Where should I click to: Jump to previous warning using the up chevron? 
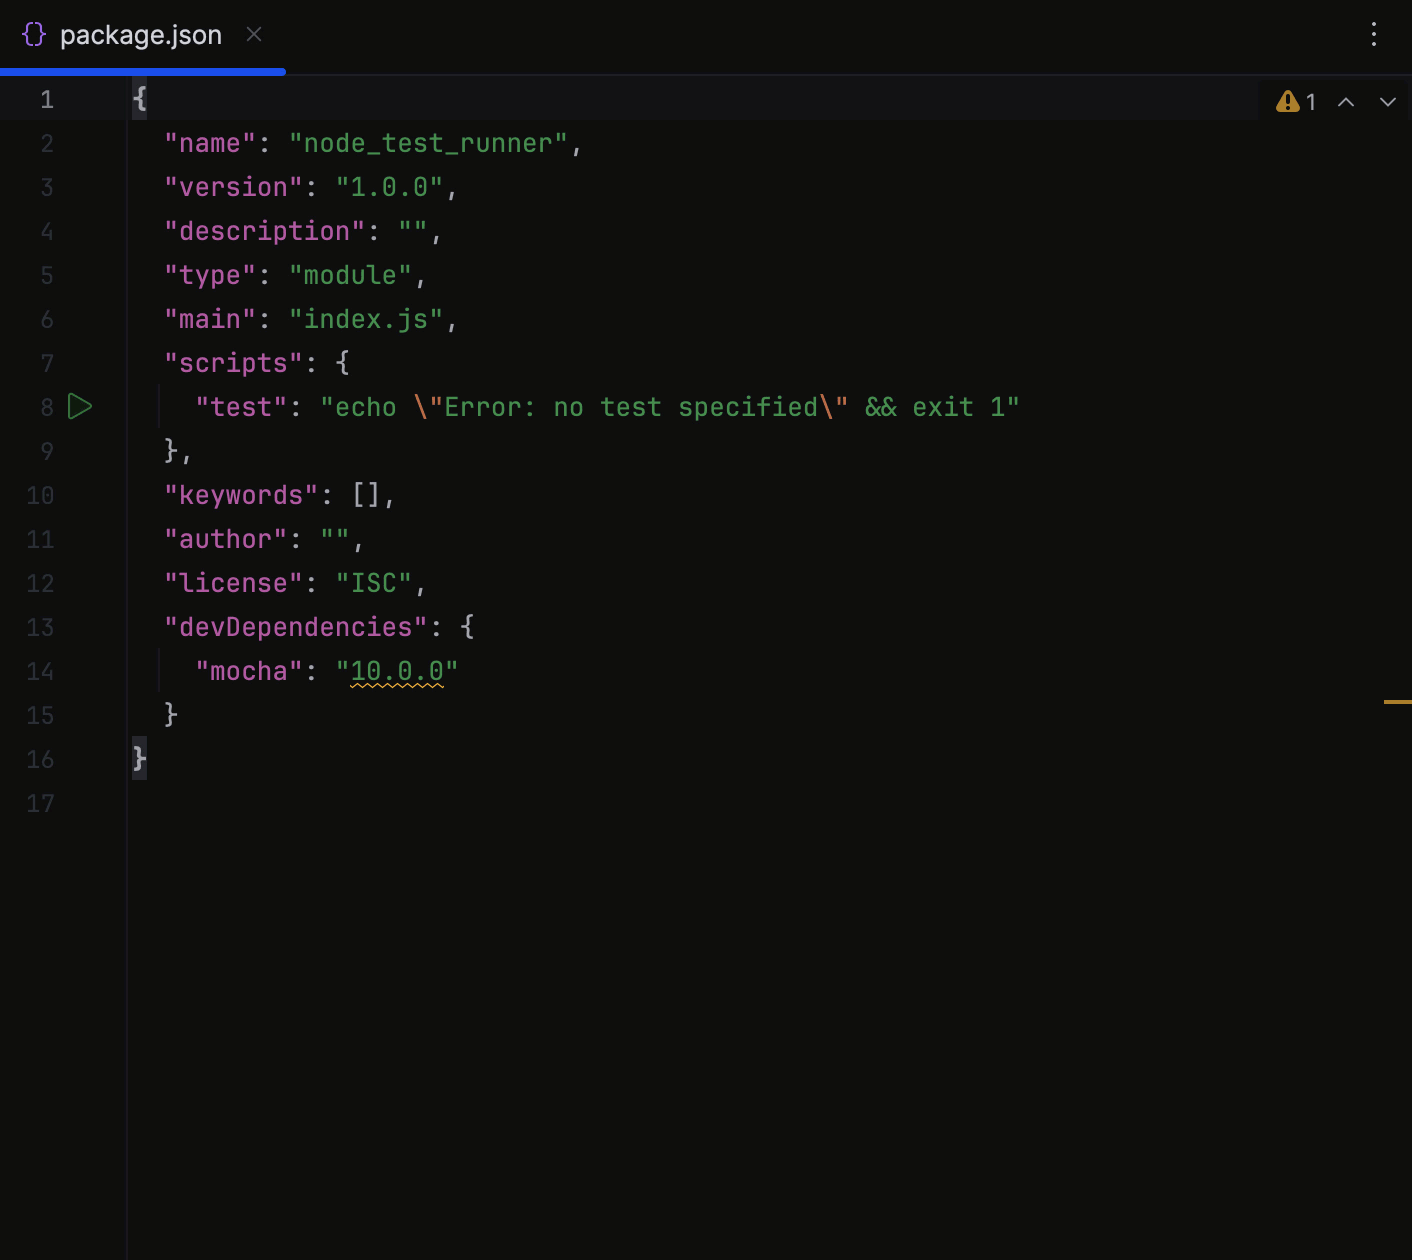1346,101
